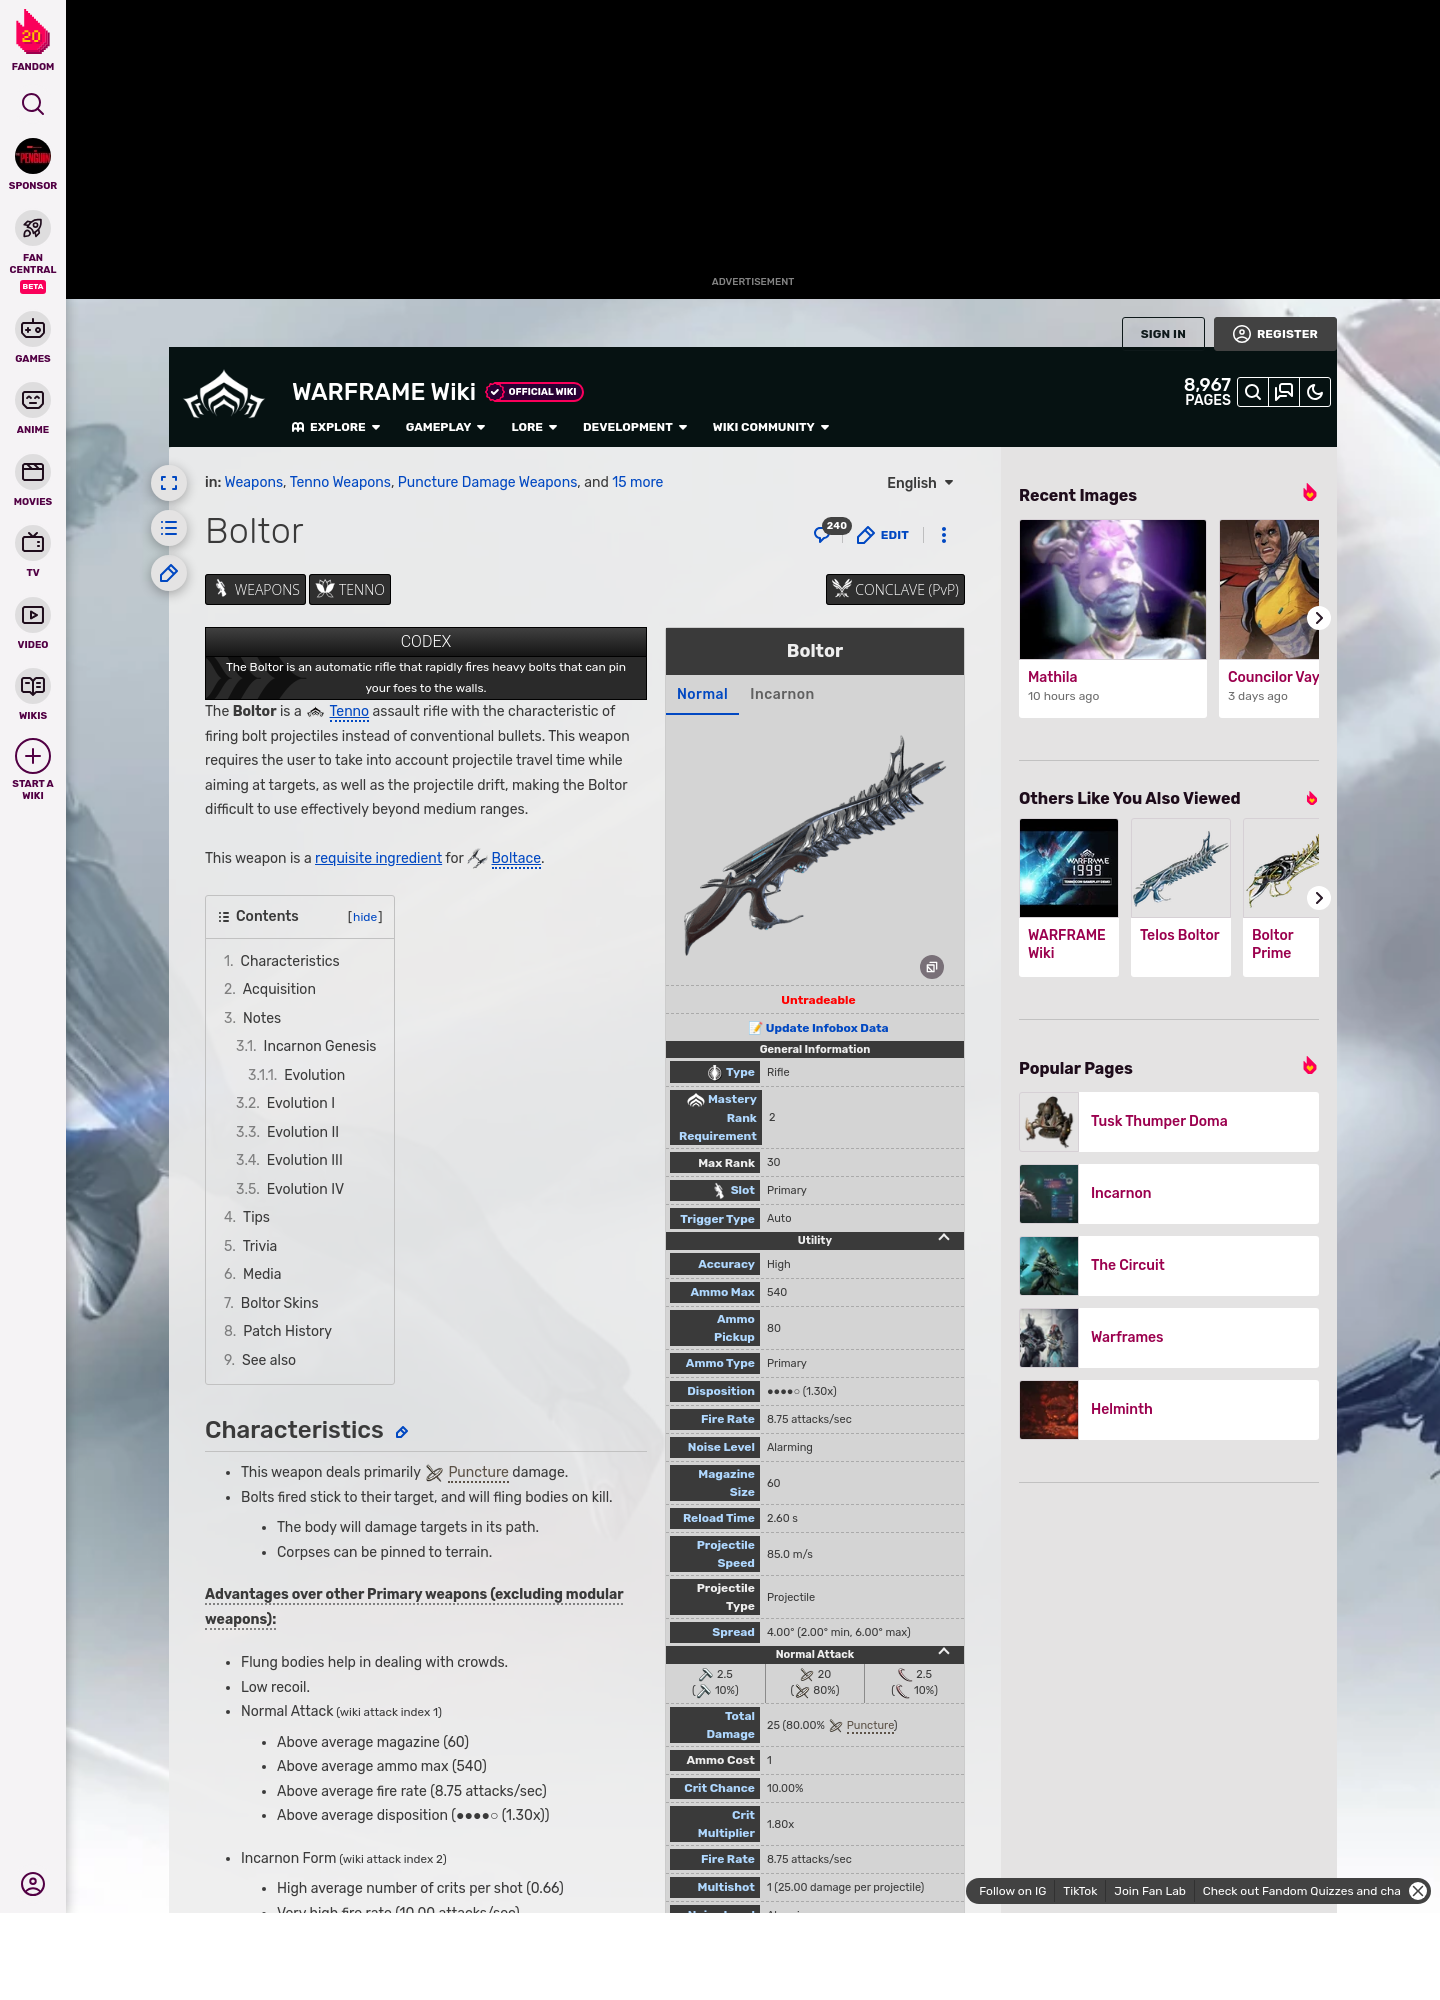Expand the Gameplay menu
Screen dimensions: 1440x2000
click(x=445, y=427)
